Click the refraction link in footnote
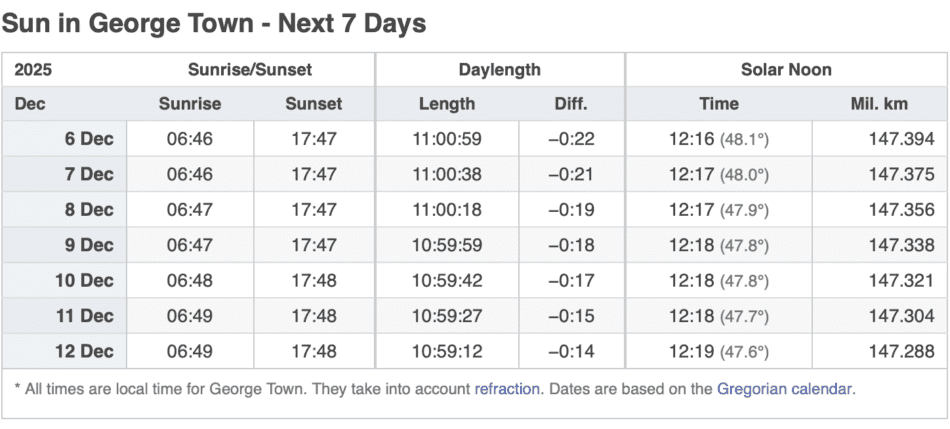 click(508, 389)
